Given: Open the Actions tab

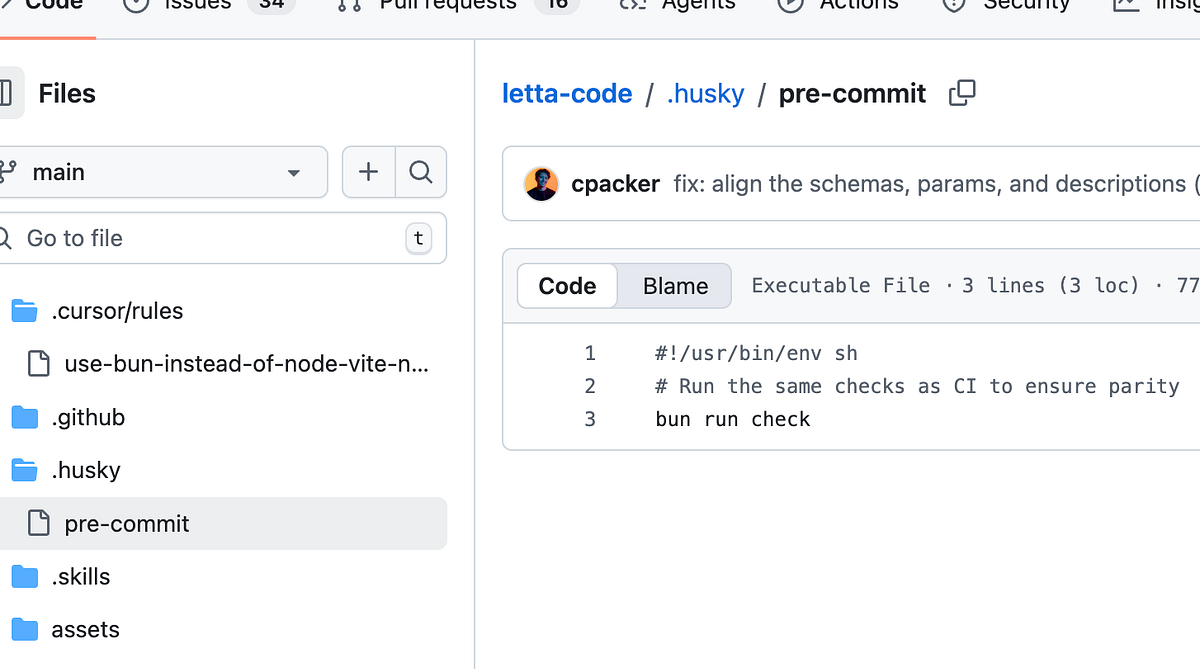Looking at the screenshot, I should point(838,6).
